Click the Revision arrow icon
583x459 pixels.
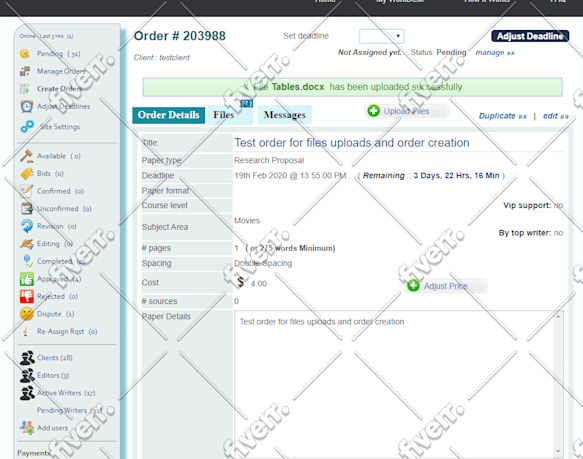point(27,226)
